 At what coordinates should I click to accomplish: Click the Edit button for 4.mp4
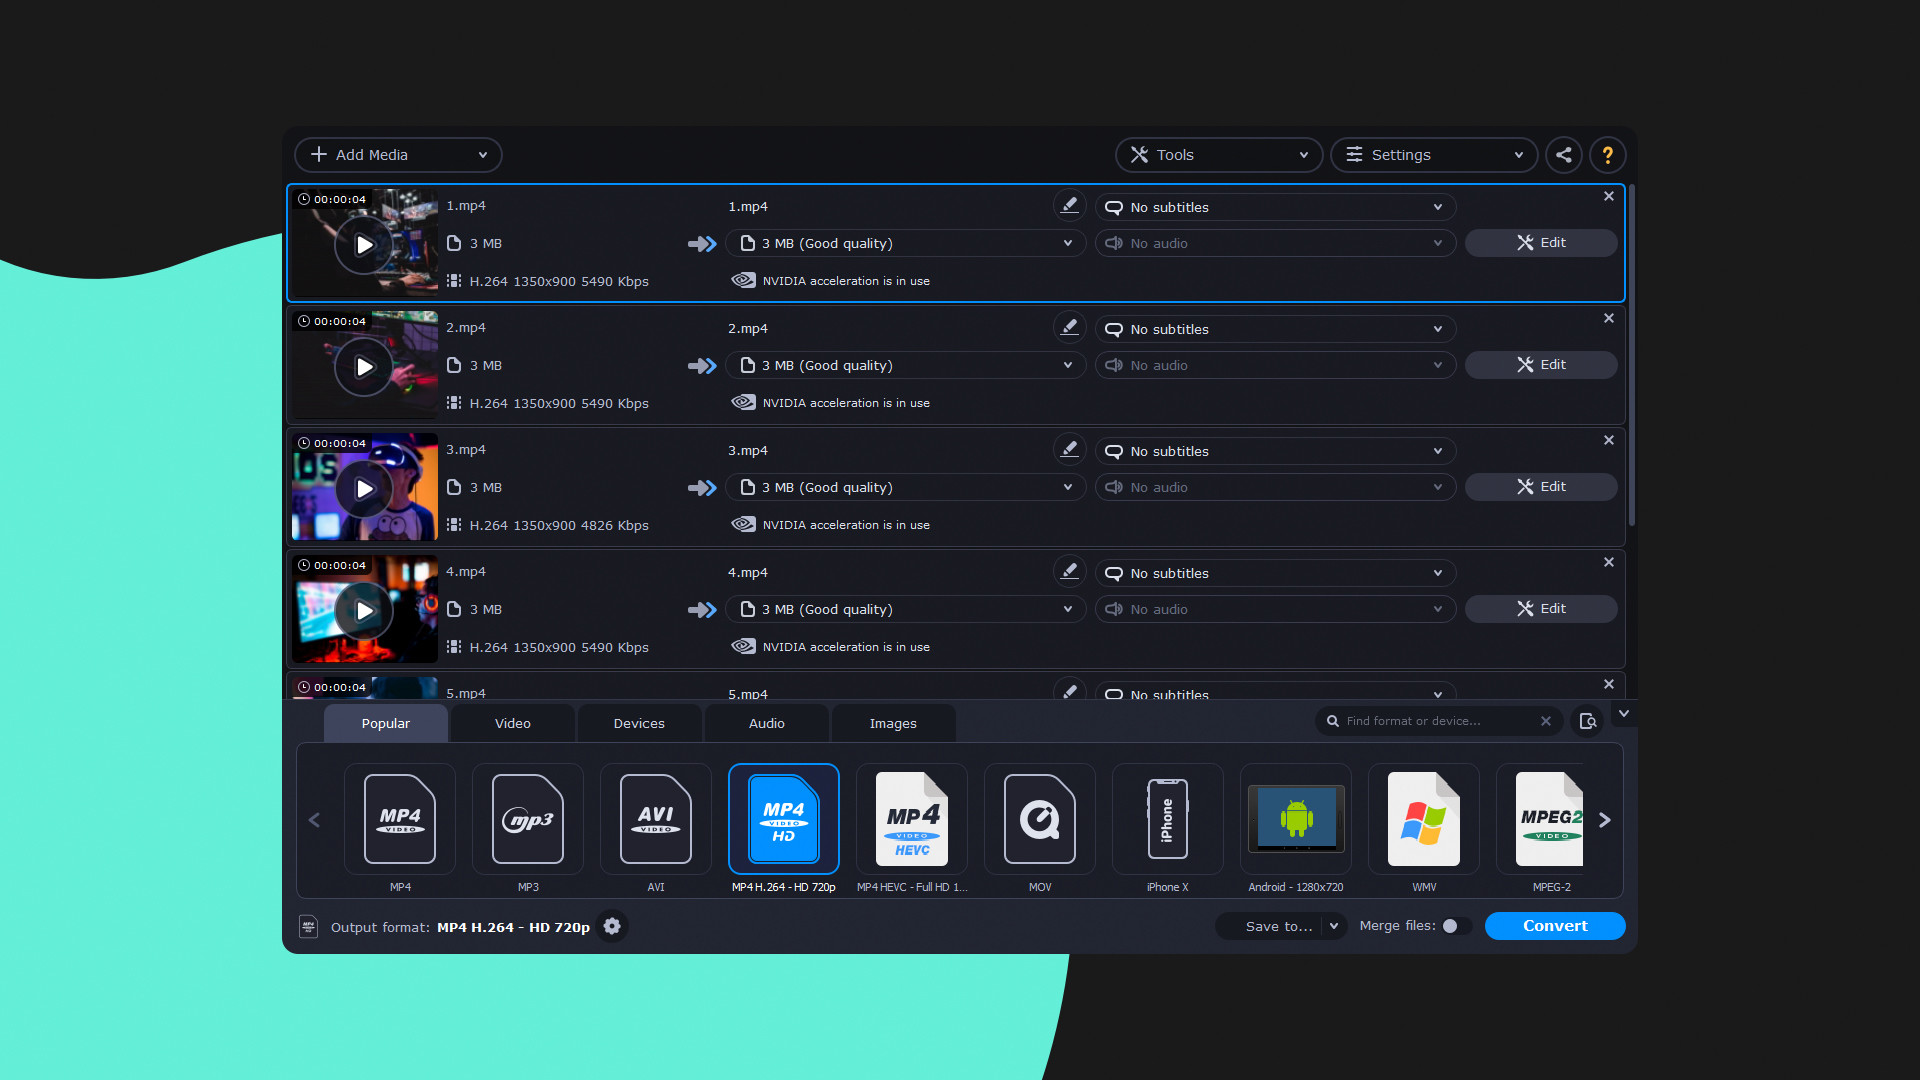point(1540,608)
